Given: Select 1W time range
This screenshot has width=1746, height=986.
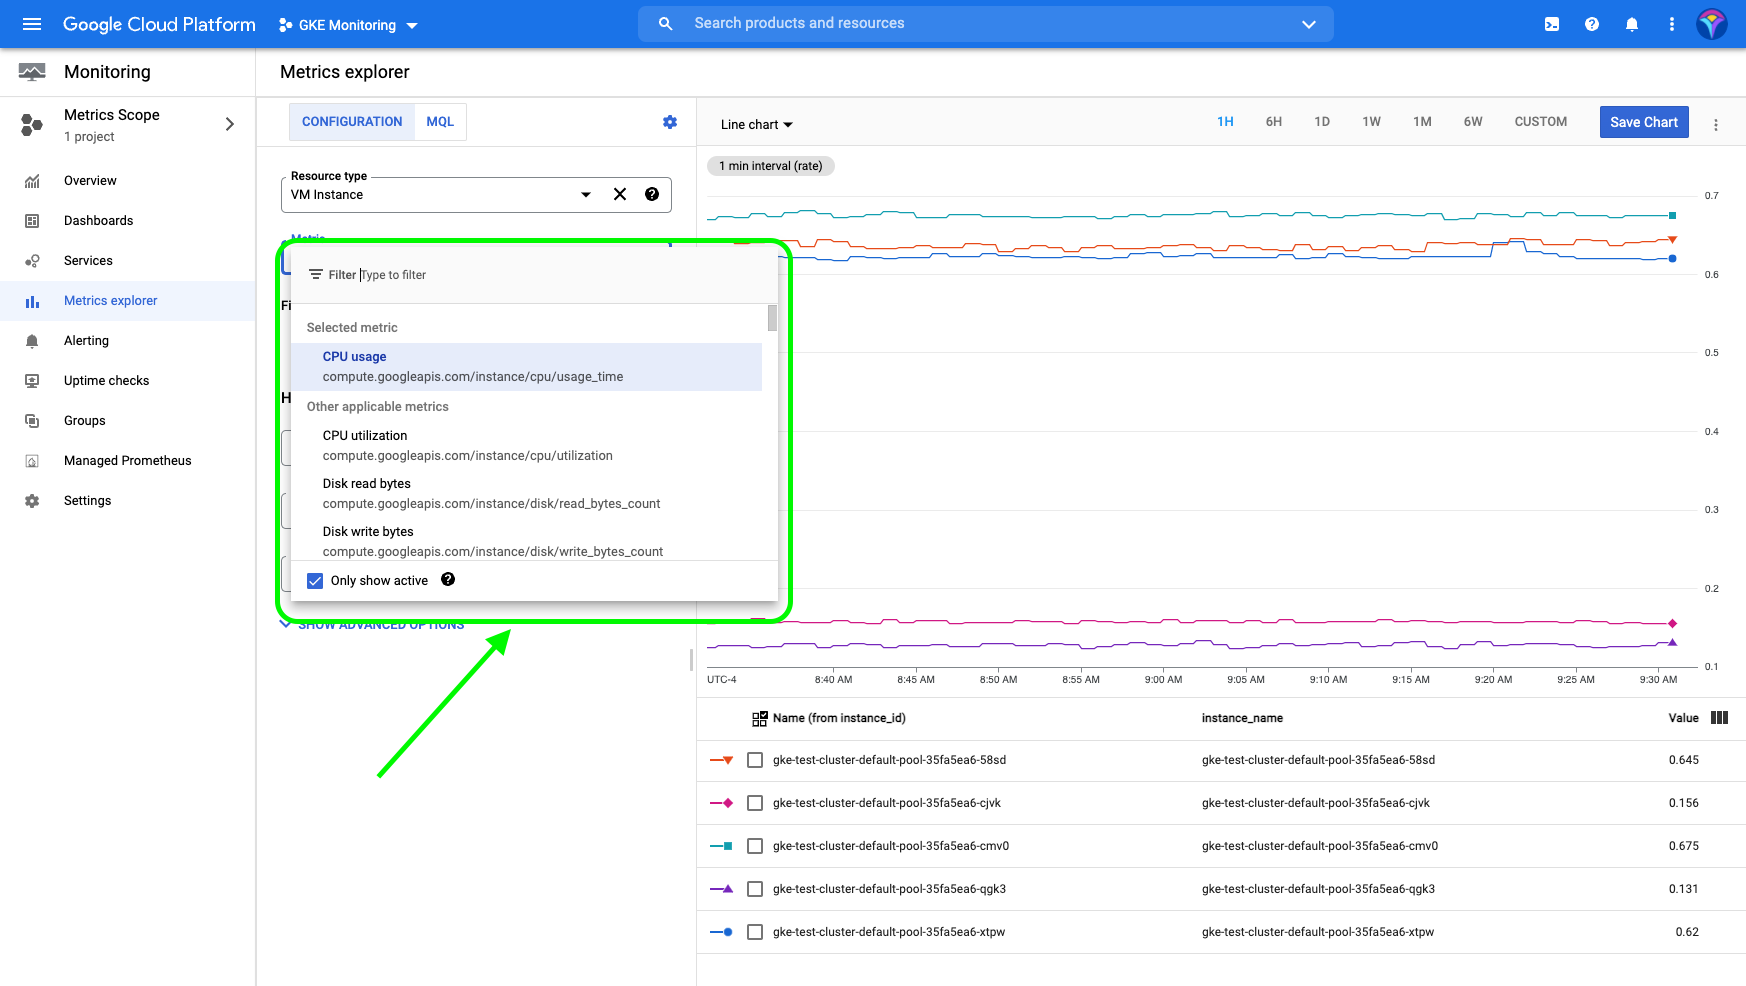Looking at the screenshot, I should click(x=1371, y=122).
